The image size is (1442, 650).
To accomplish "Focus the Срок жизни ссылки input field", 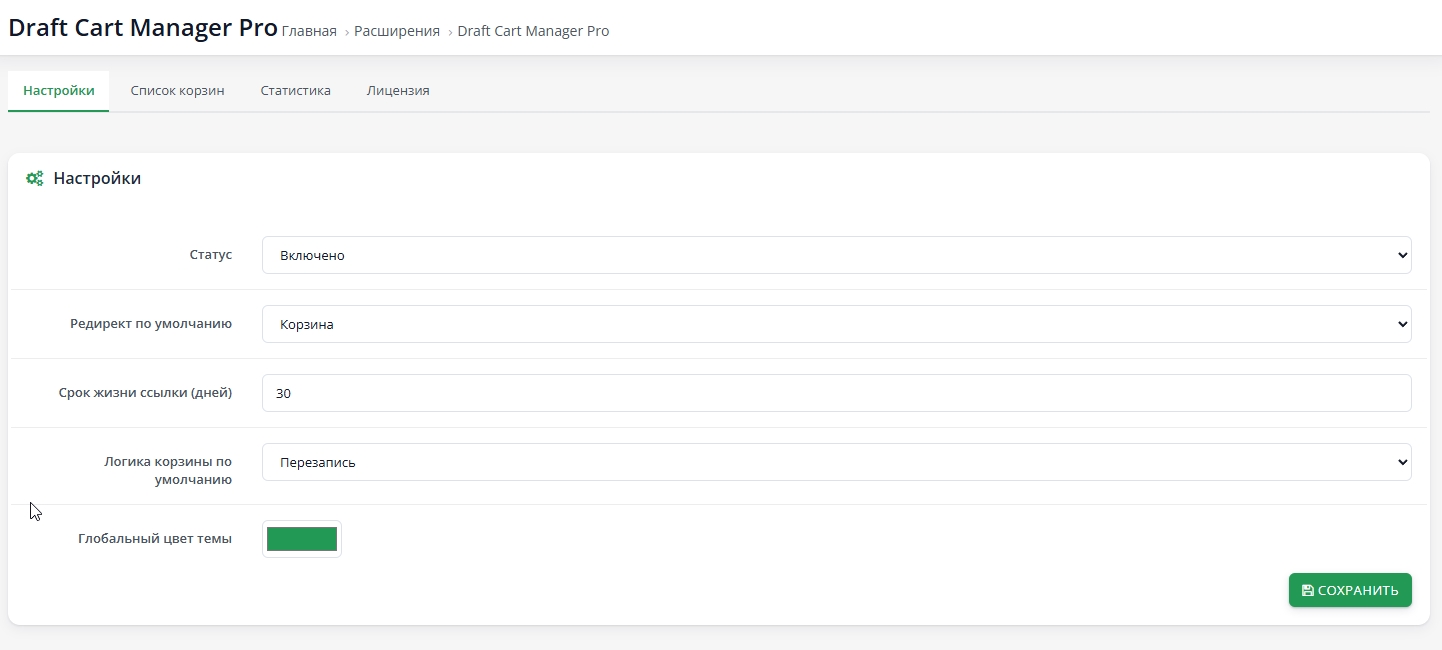I will pos(836,393).
